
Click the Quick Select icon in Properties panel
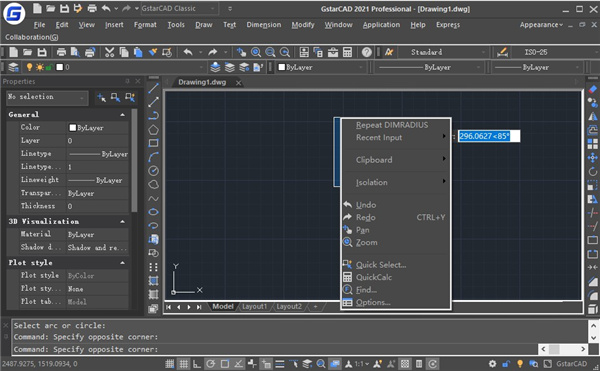click(130, 98)
